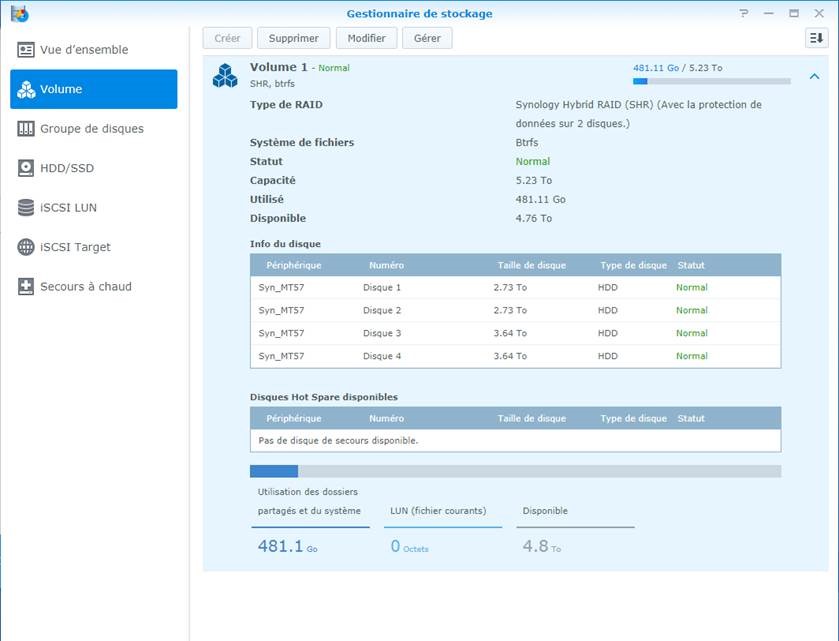839x641 pixels.
Task: Click the iSCSI LUN database icon
Action: click(x=26, y=208)
